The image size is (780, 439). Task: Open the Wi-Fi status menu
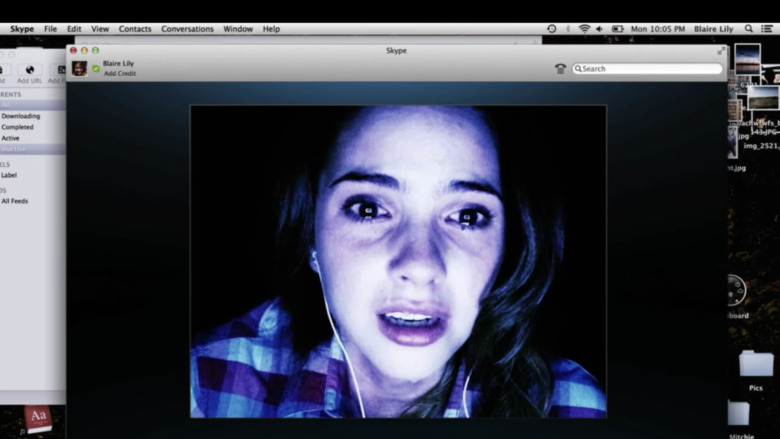pos(585,29)
